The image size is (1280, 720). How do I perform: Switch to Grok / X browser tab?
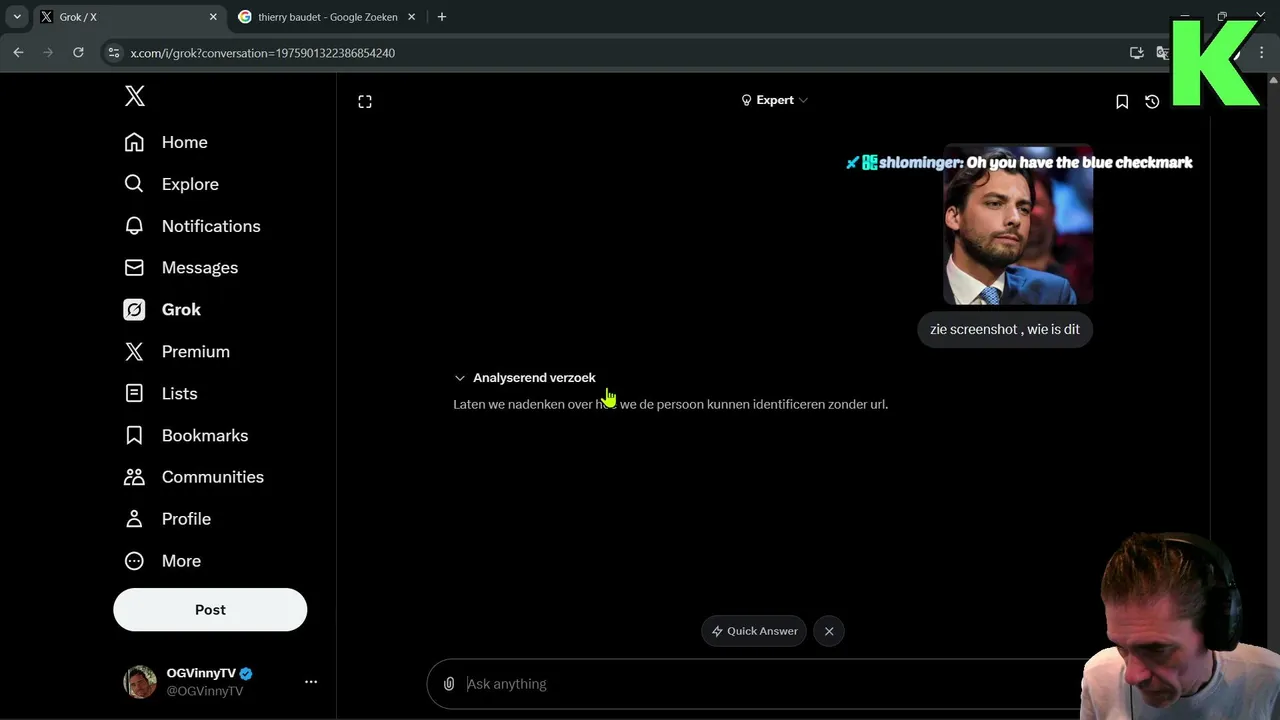(129, 17)
